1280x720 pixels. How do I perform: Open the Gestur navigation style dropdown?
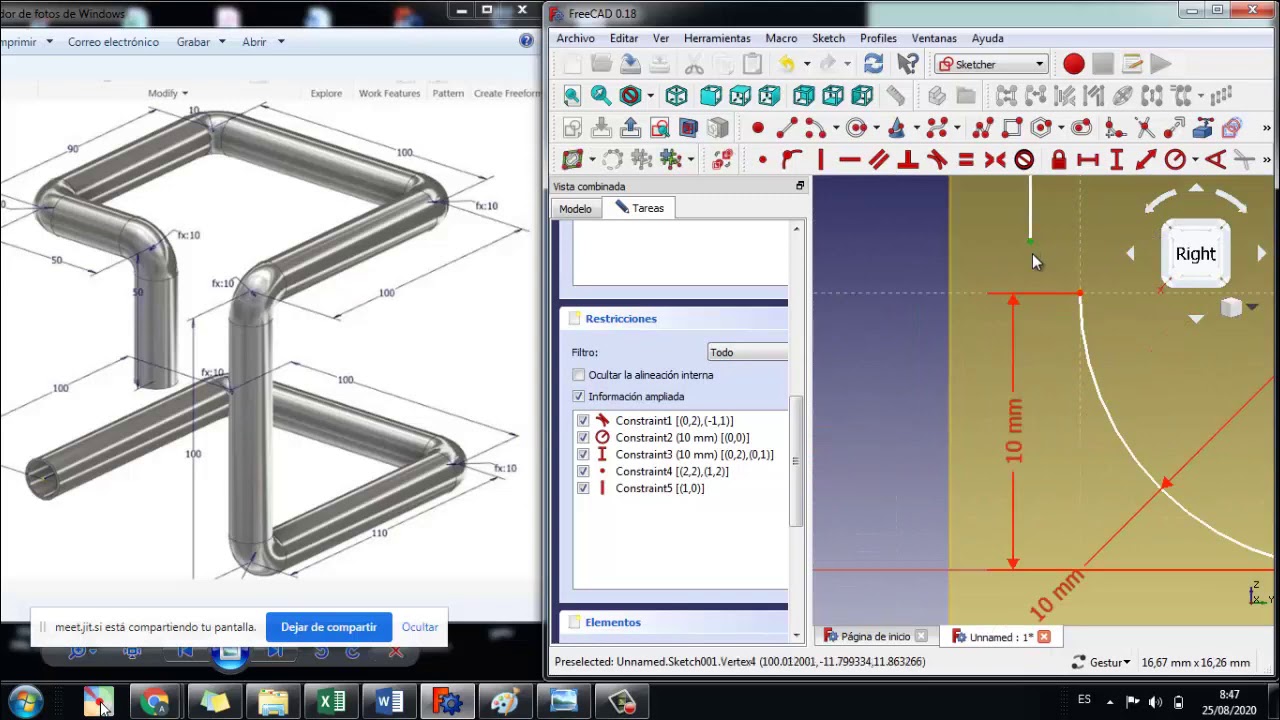tap(1101, 662)
